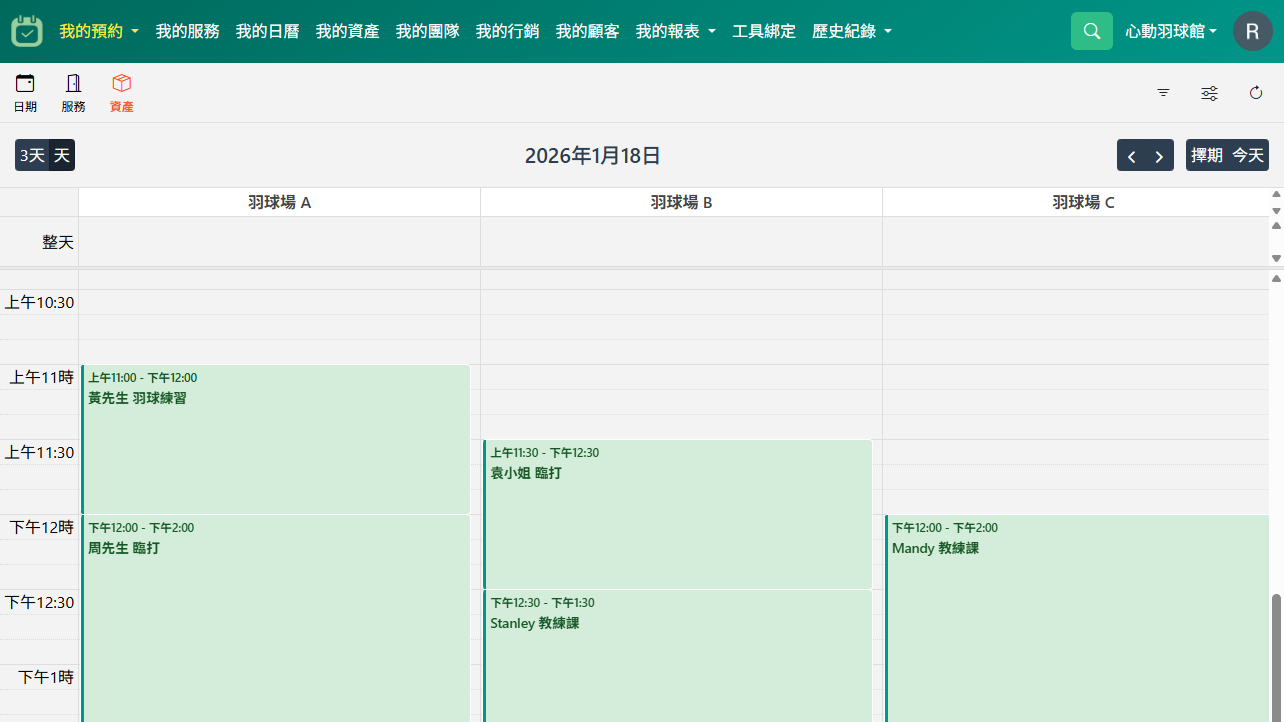The width and height of the screenshot is (1284, 722).
Task: Go to next day with right arrow
Action: (x=1159, y=155)
